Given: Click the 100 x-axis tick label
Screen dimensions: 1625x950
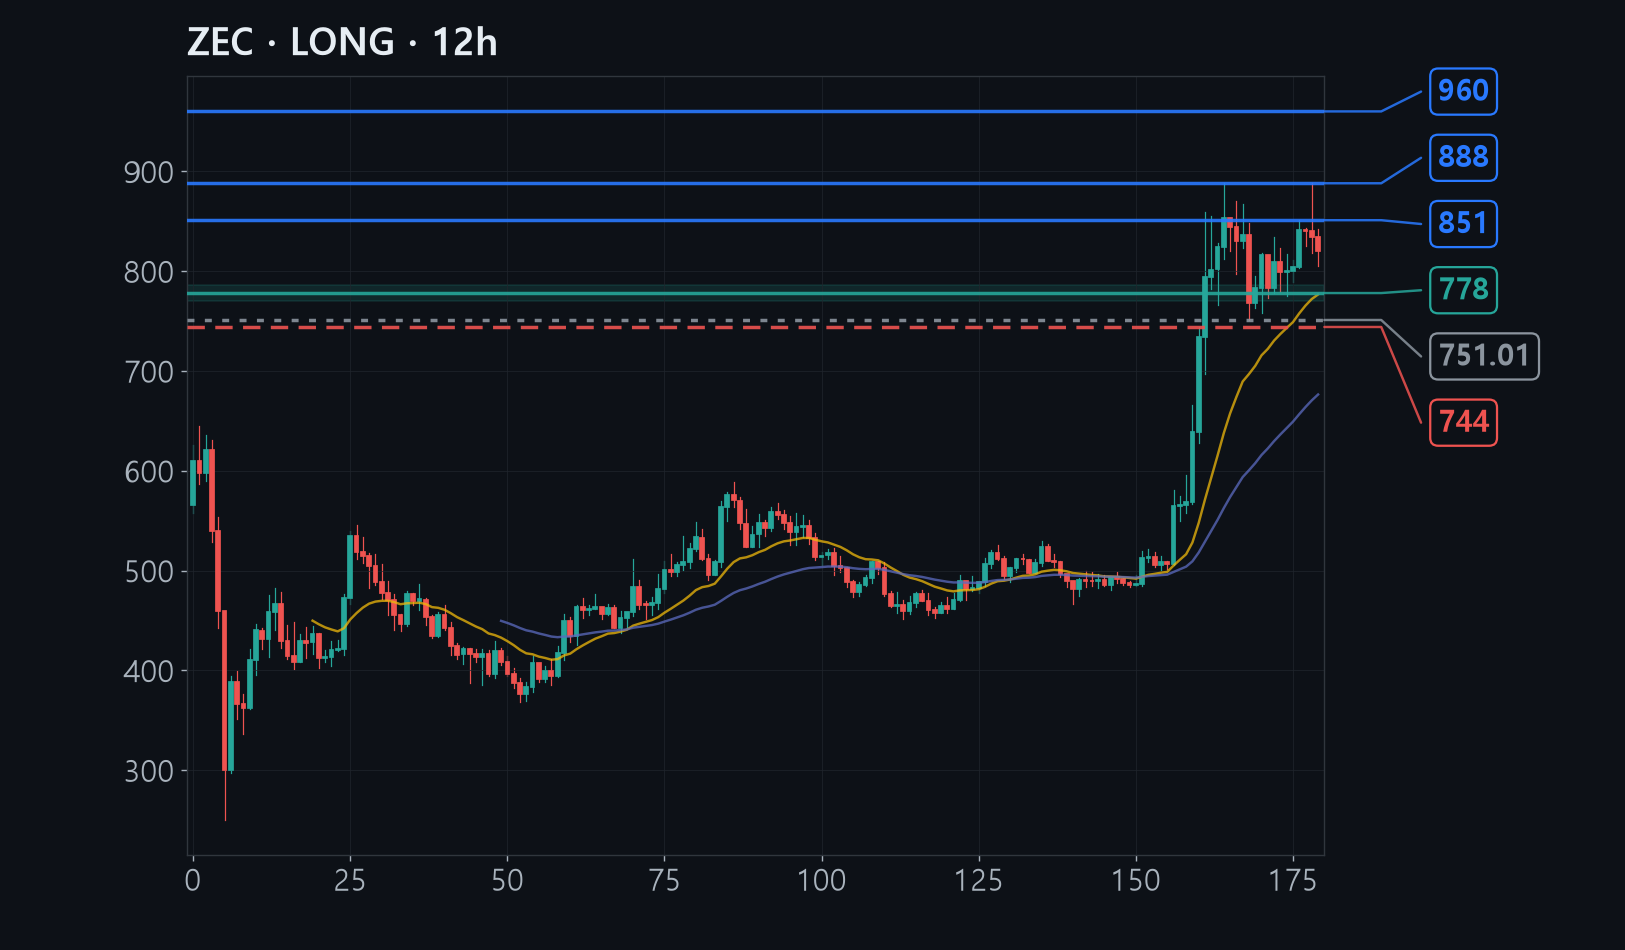Looking at the screenshot, I should pyautogui.click(x=821, y=881).
